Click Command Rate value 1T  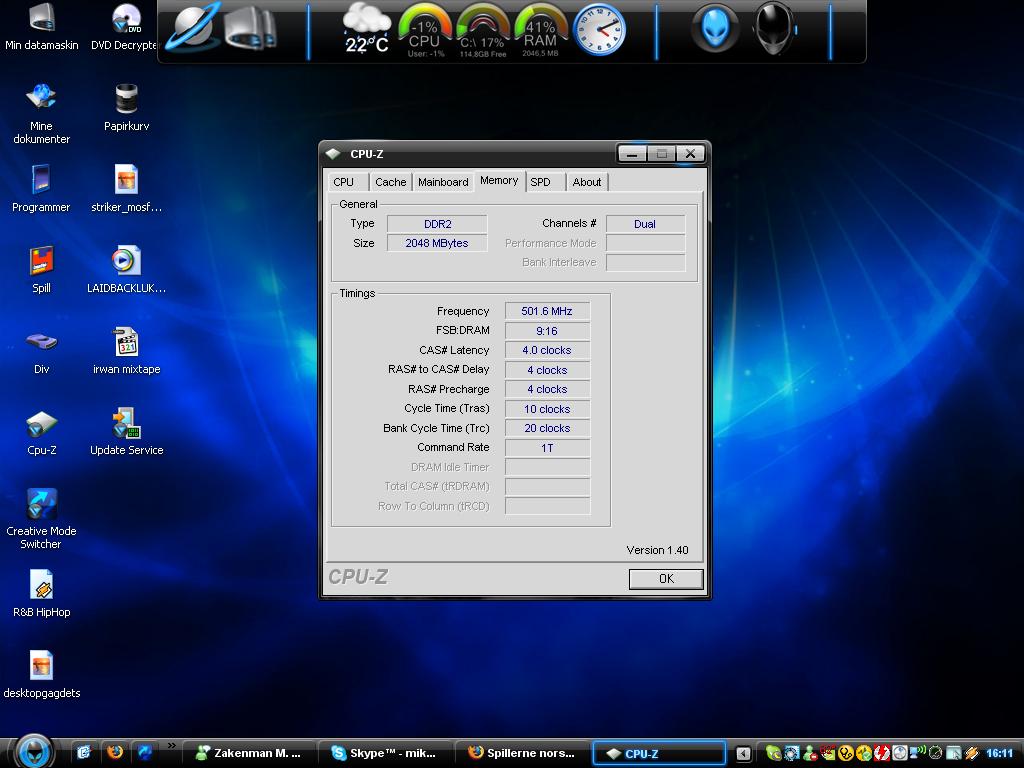(547, 448)
